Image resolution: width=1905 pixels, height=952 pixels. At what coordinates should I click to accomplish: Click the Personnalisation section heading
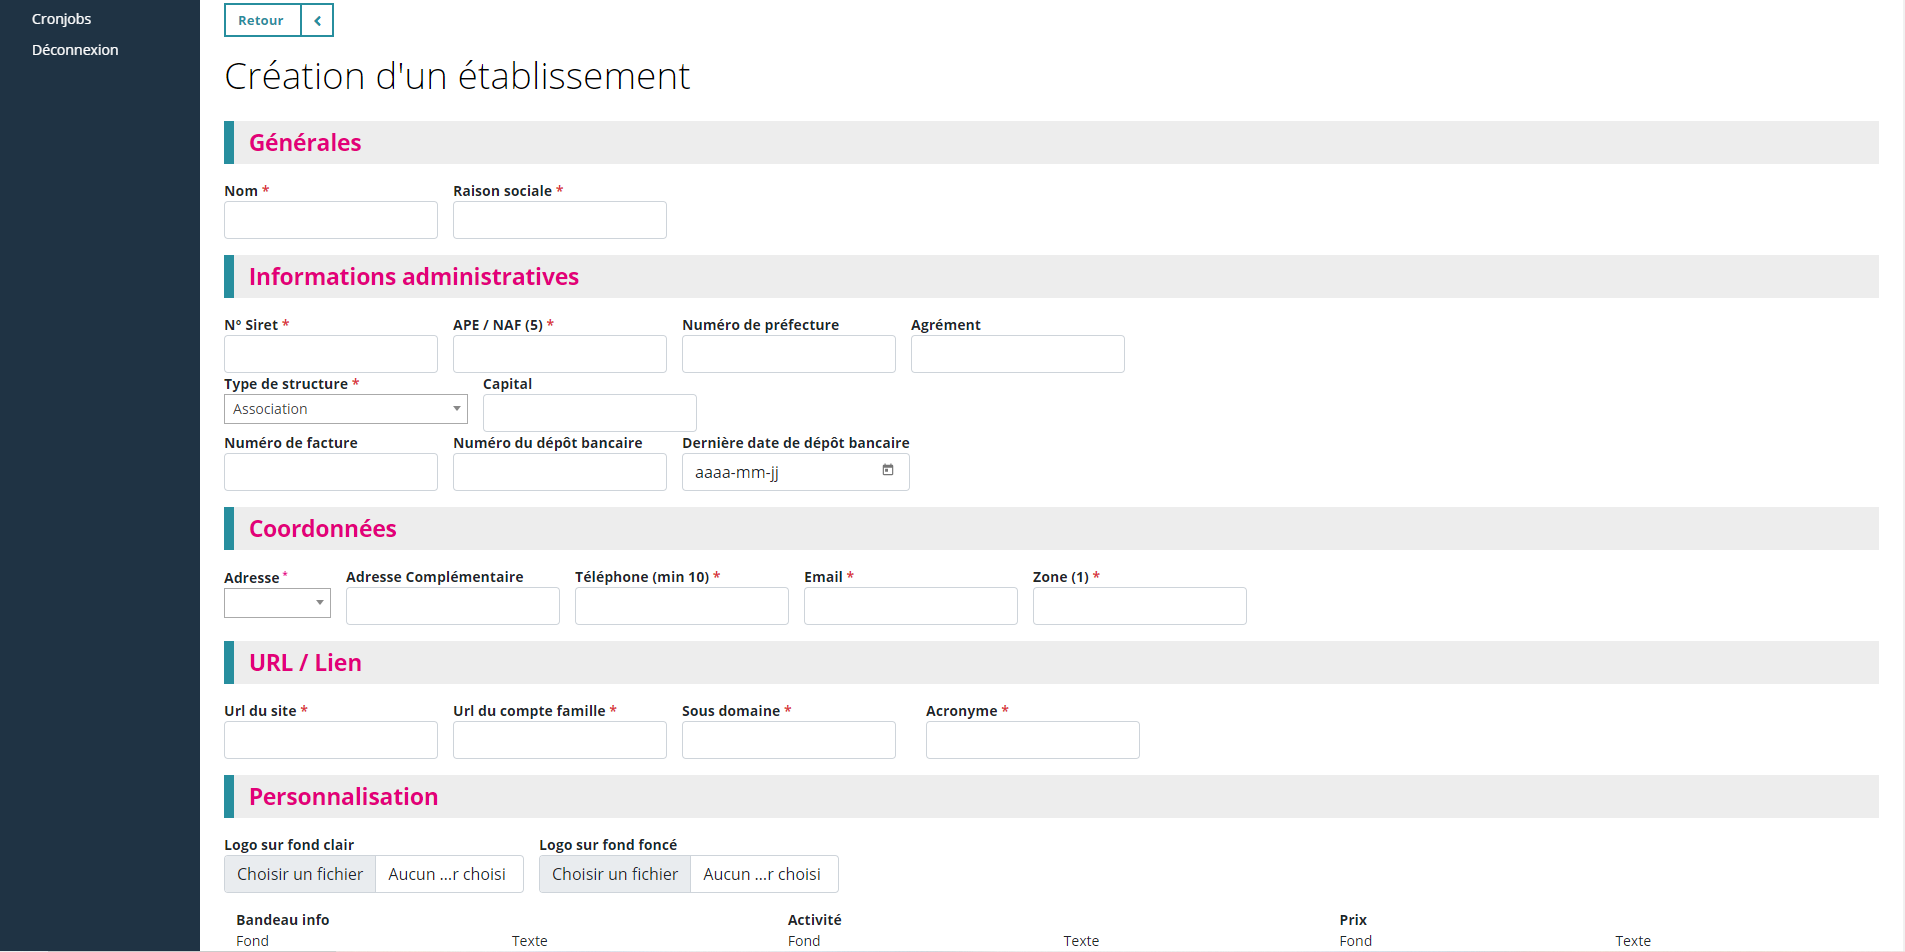click(343, 797)
